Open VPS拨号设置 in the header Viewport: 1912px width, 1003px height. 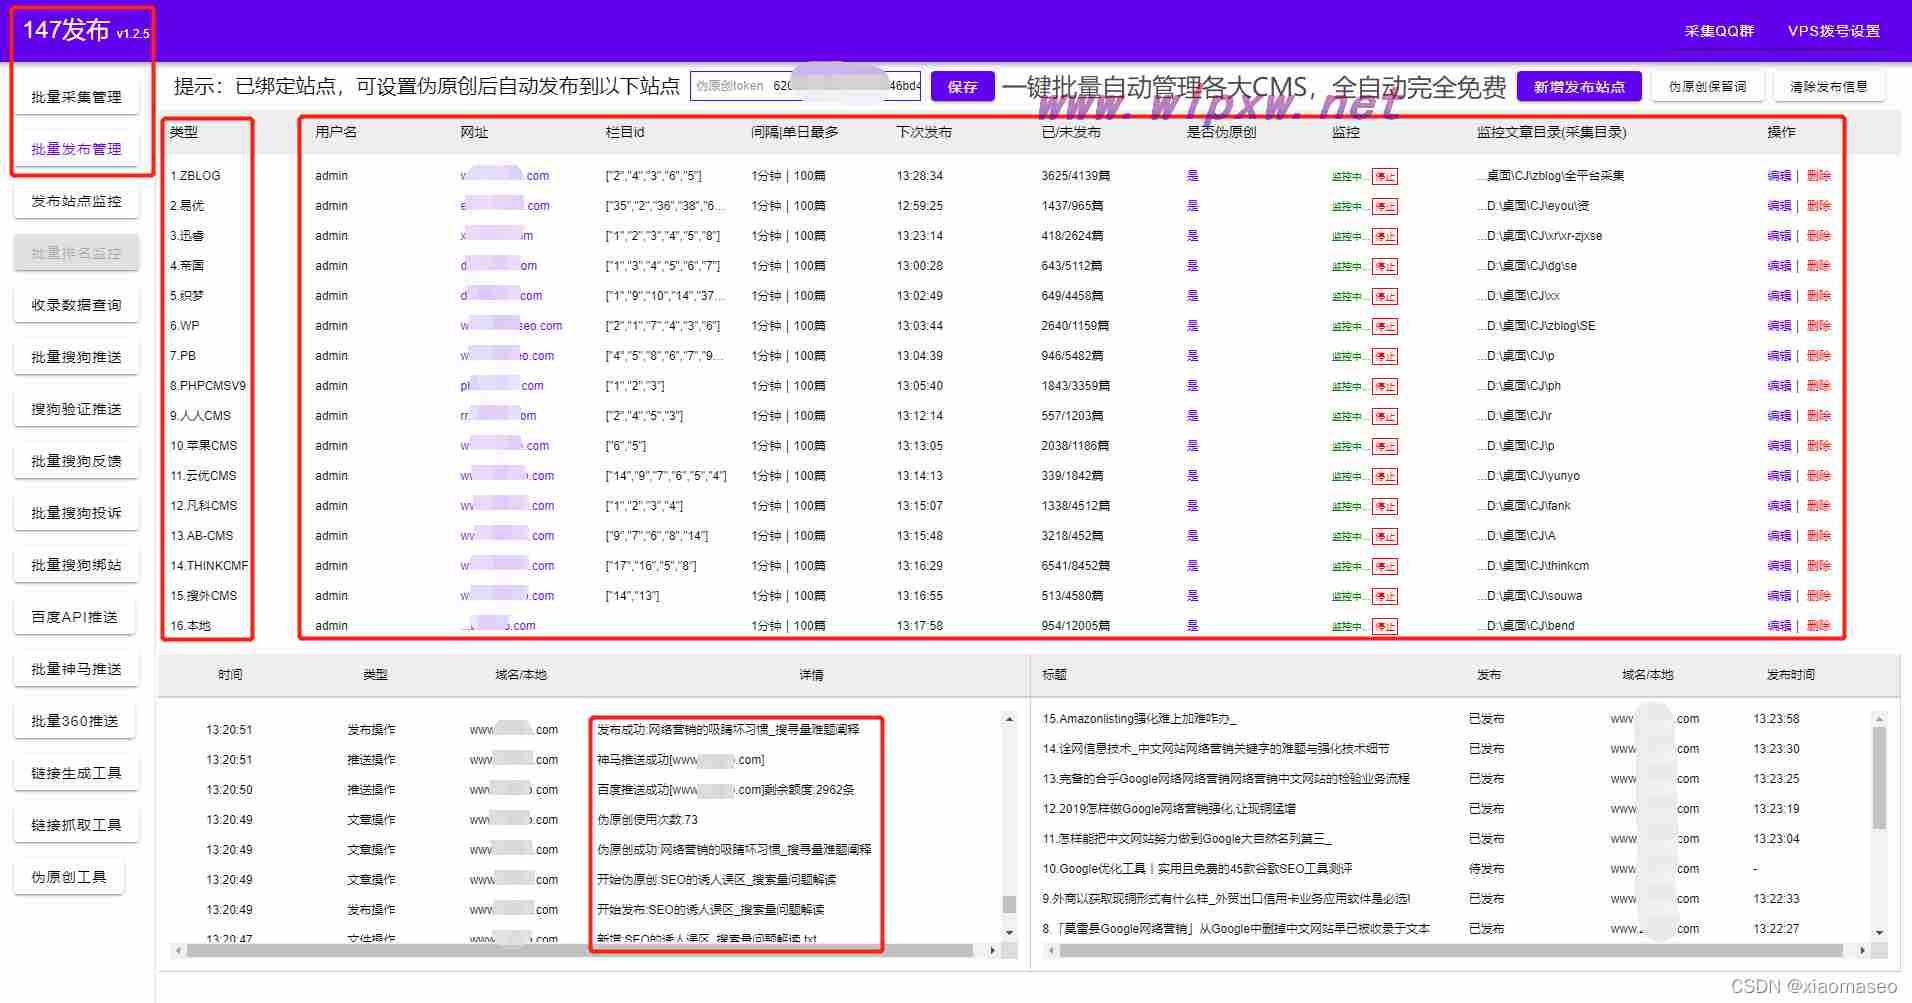pyautogui.click(x=1834, y=31)
